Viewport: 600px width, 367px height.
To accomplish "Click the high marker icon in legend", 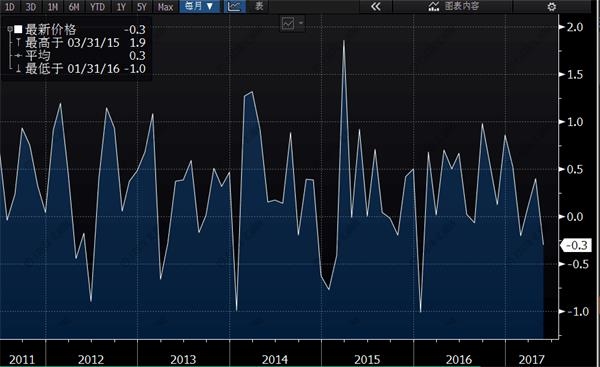I will coord(18,42).
